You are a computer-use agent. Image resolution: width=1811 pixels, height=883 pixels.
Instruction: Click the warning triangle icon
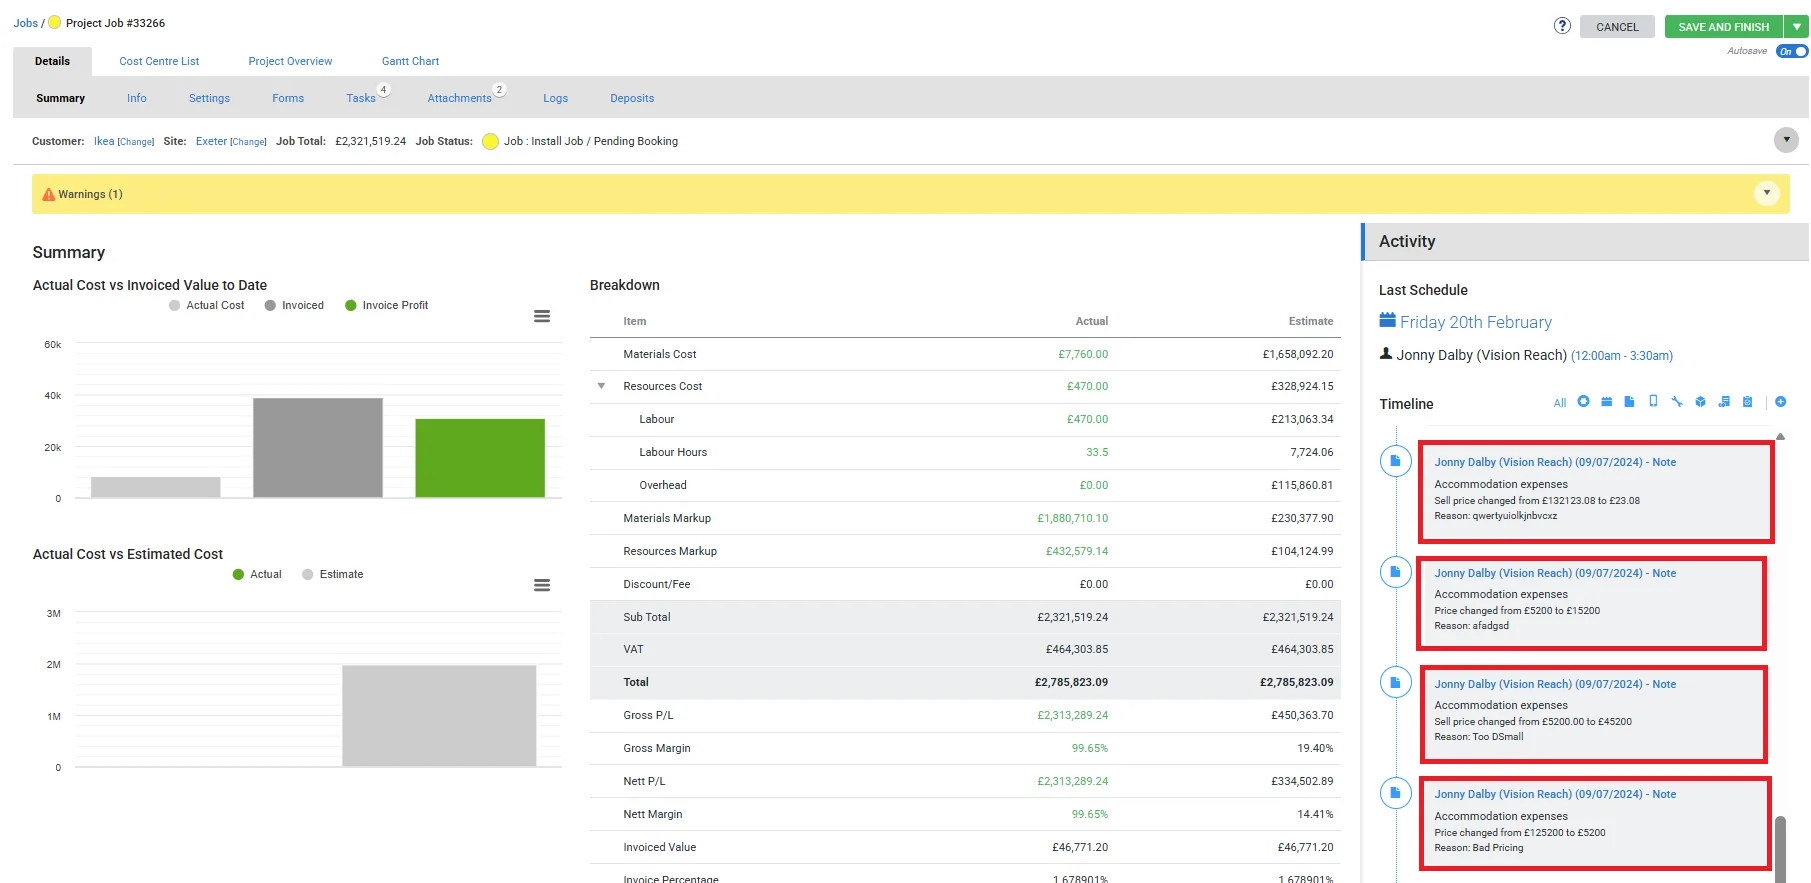click(x=48, y=195)
